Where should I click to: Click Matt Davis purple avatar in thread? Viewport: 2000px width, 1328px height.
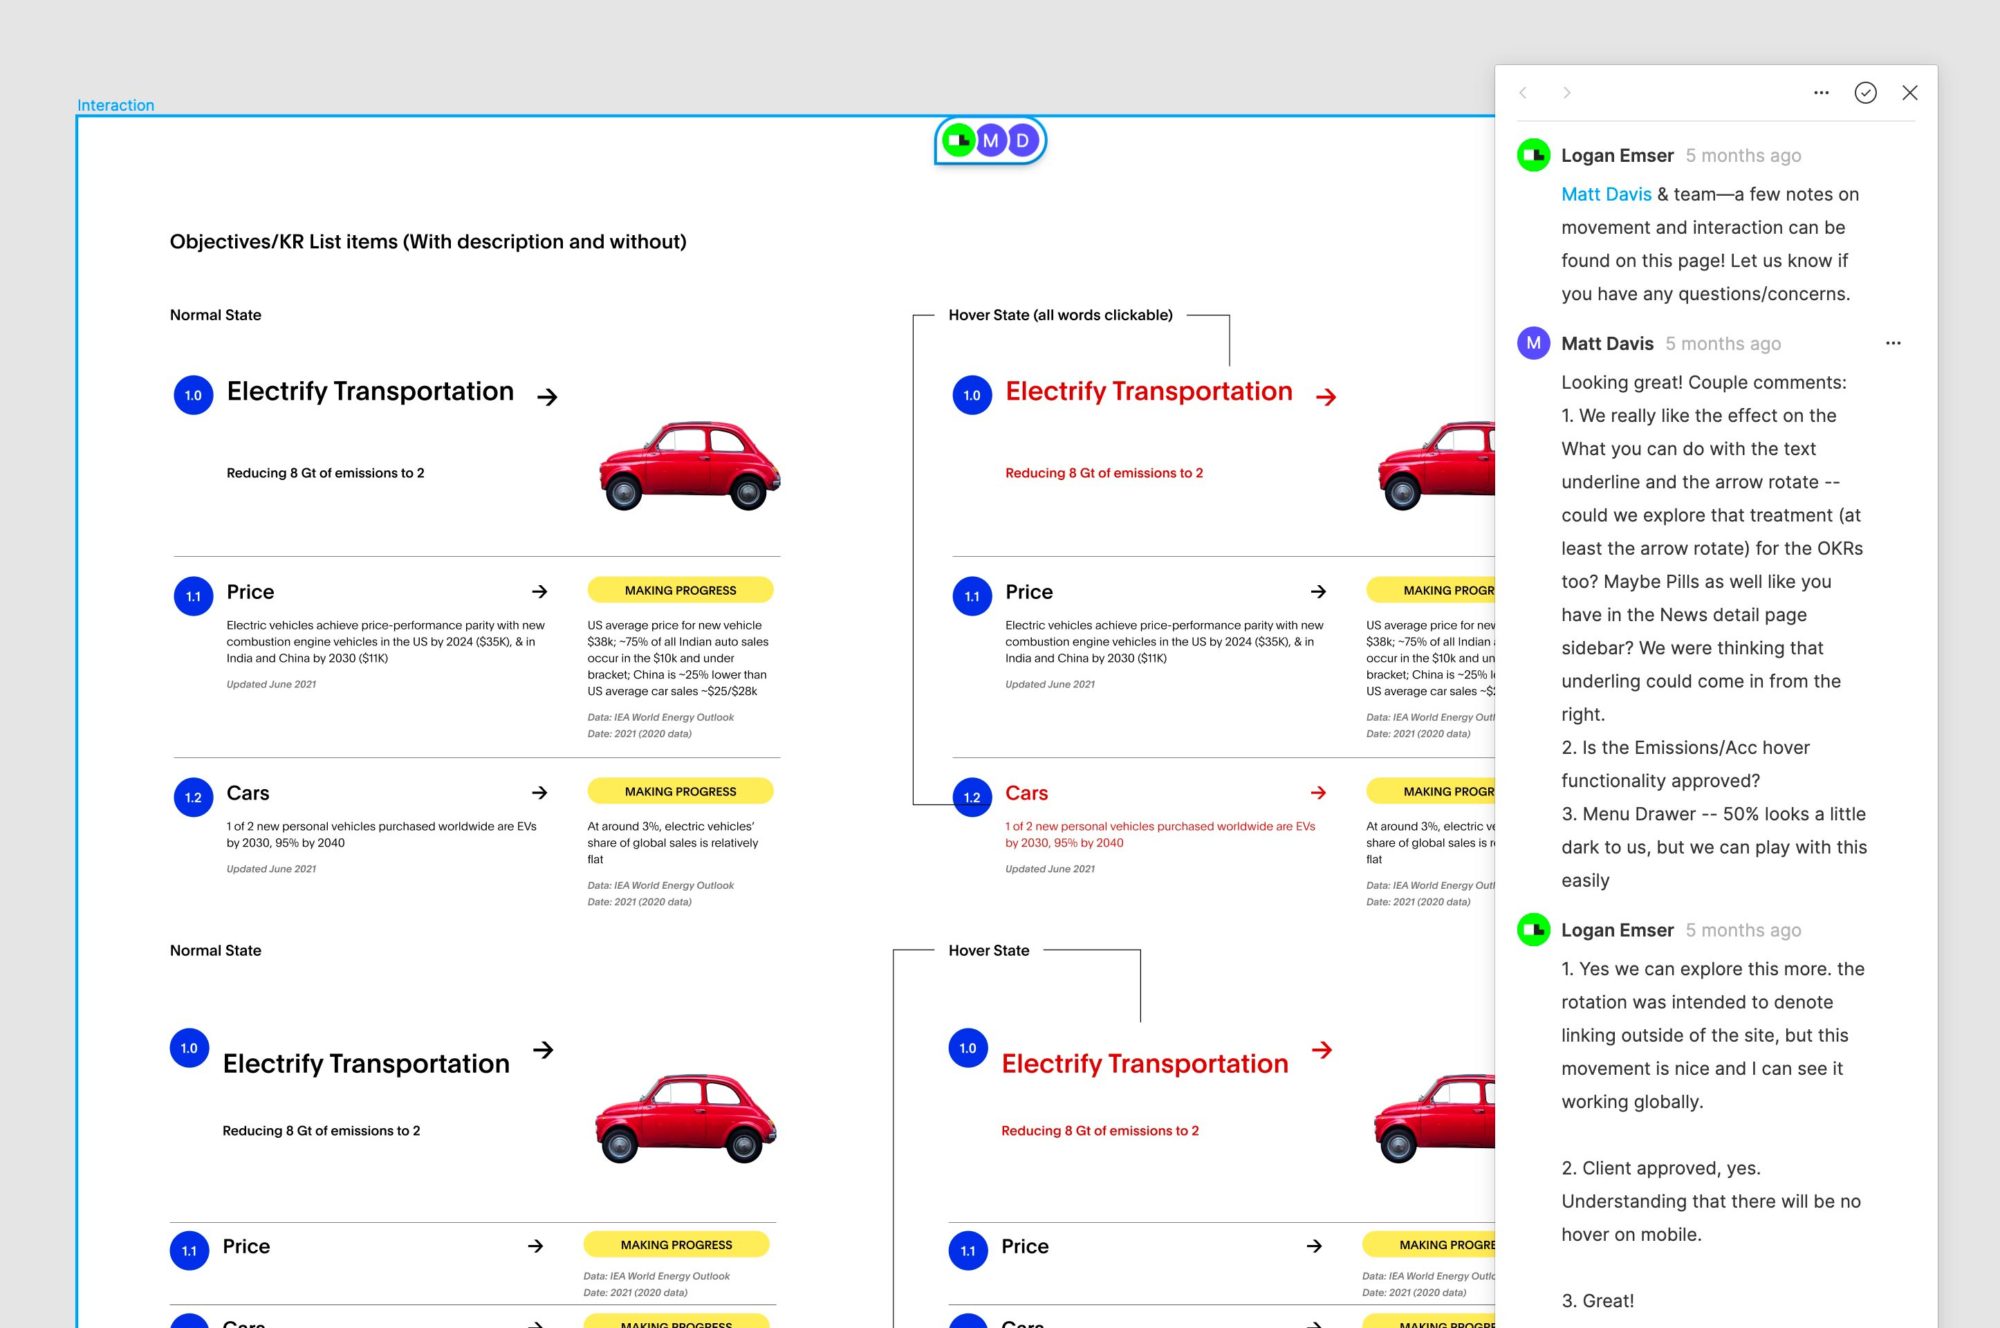(x=1533, y=343)
